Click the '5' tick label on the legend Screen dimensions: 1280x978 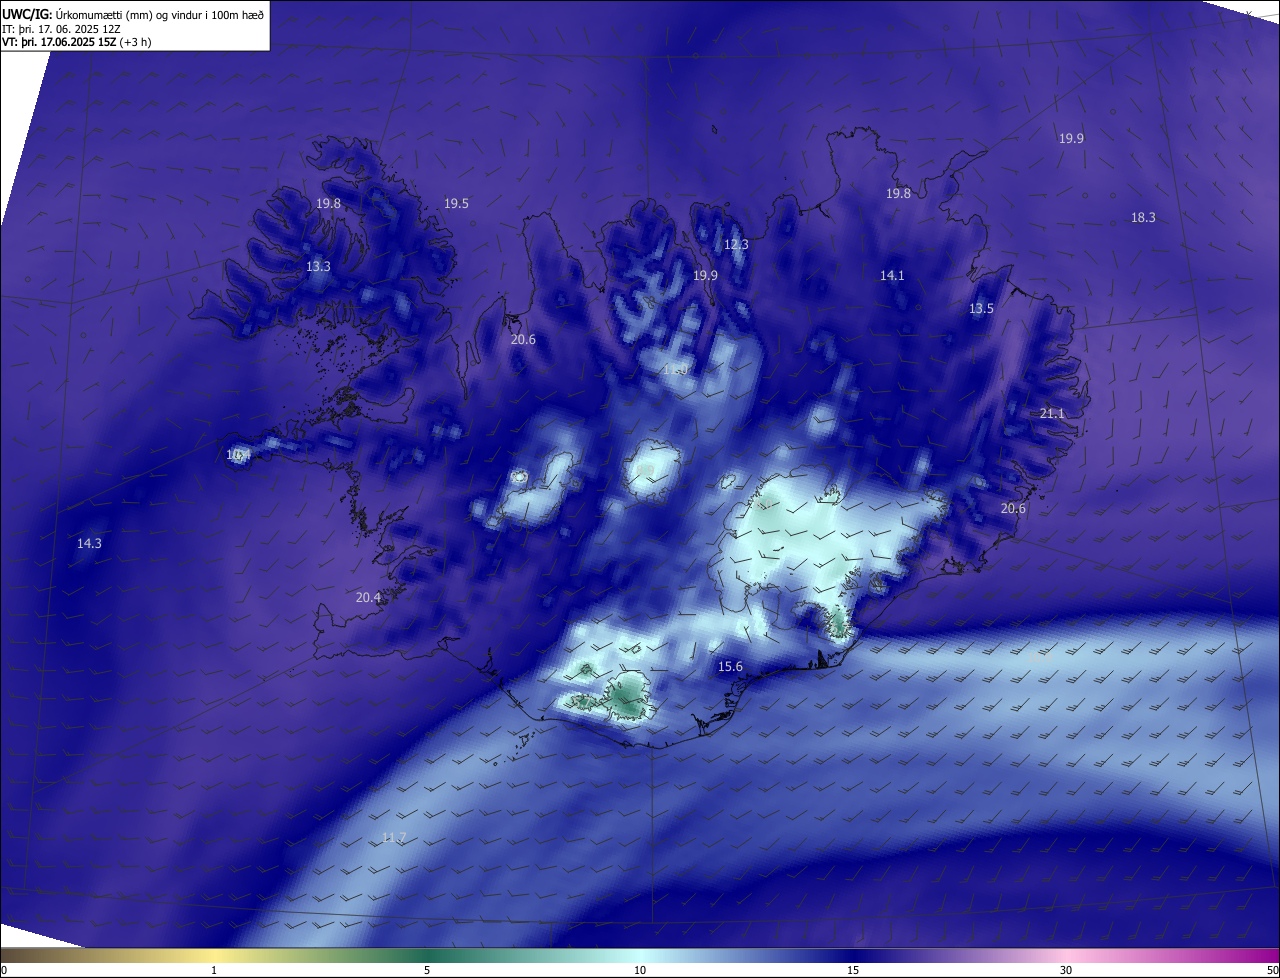click(427, 970)
